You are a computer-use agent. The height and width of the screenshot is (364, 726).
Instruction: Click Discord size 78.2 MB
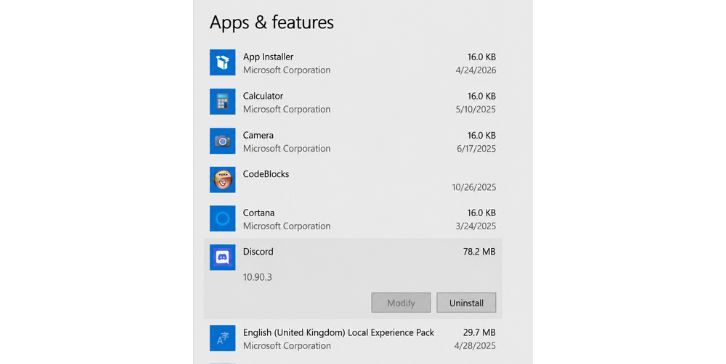coord(479,252)
